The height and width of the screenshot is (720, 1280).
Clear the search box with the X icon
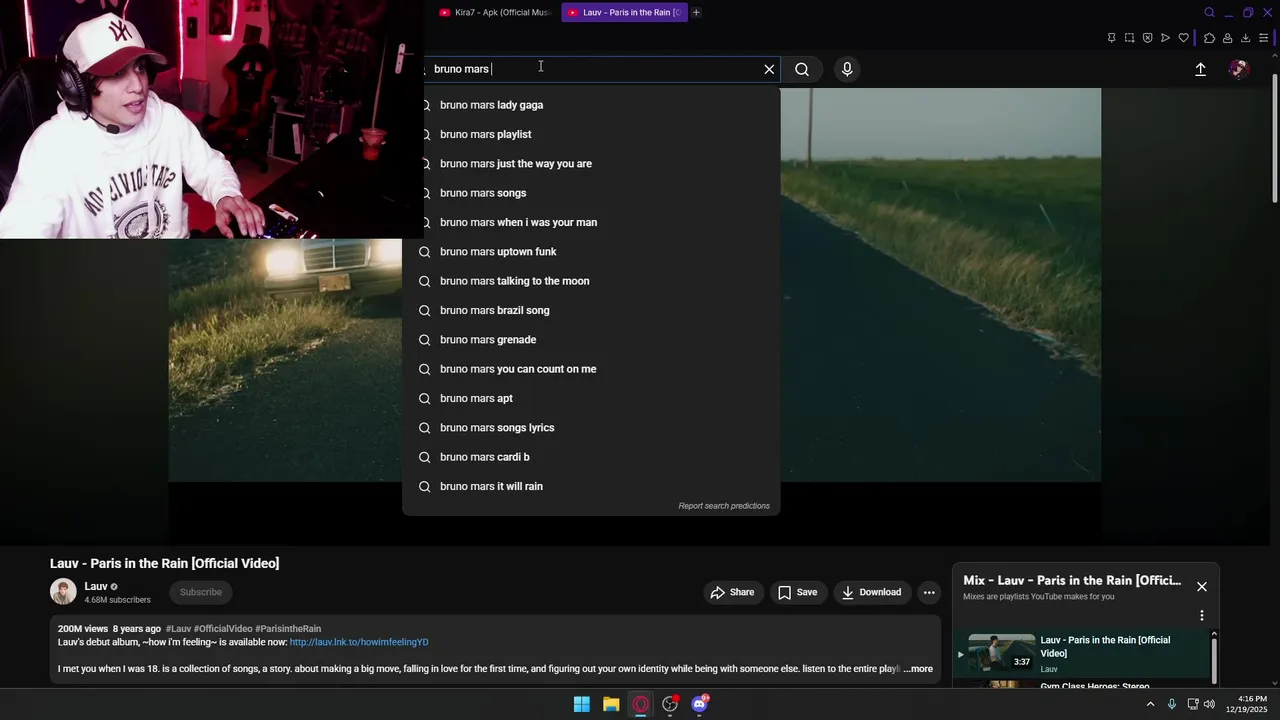tap(769, 69)
